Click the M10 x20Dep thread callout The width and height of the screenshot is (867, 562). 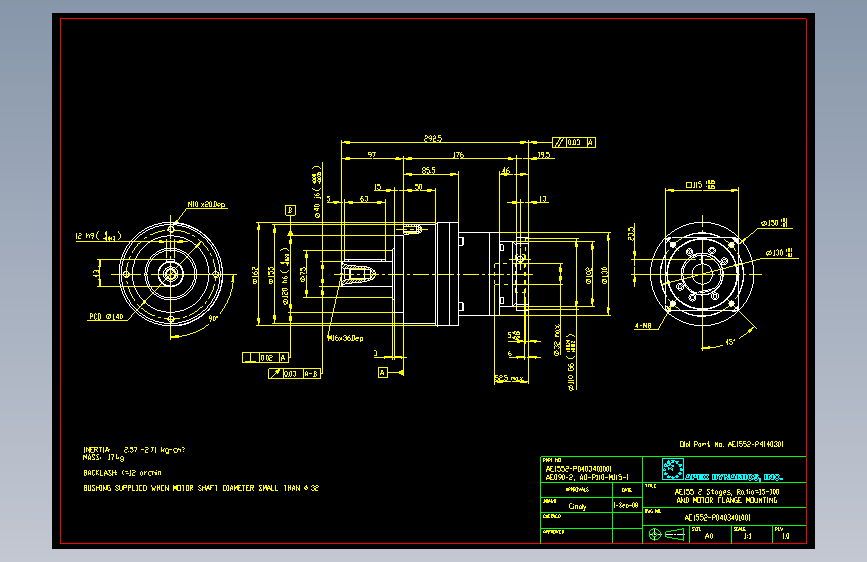click(206, 204)
